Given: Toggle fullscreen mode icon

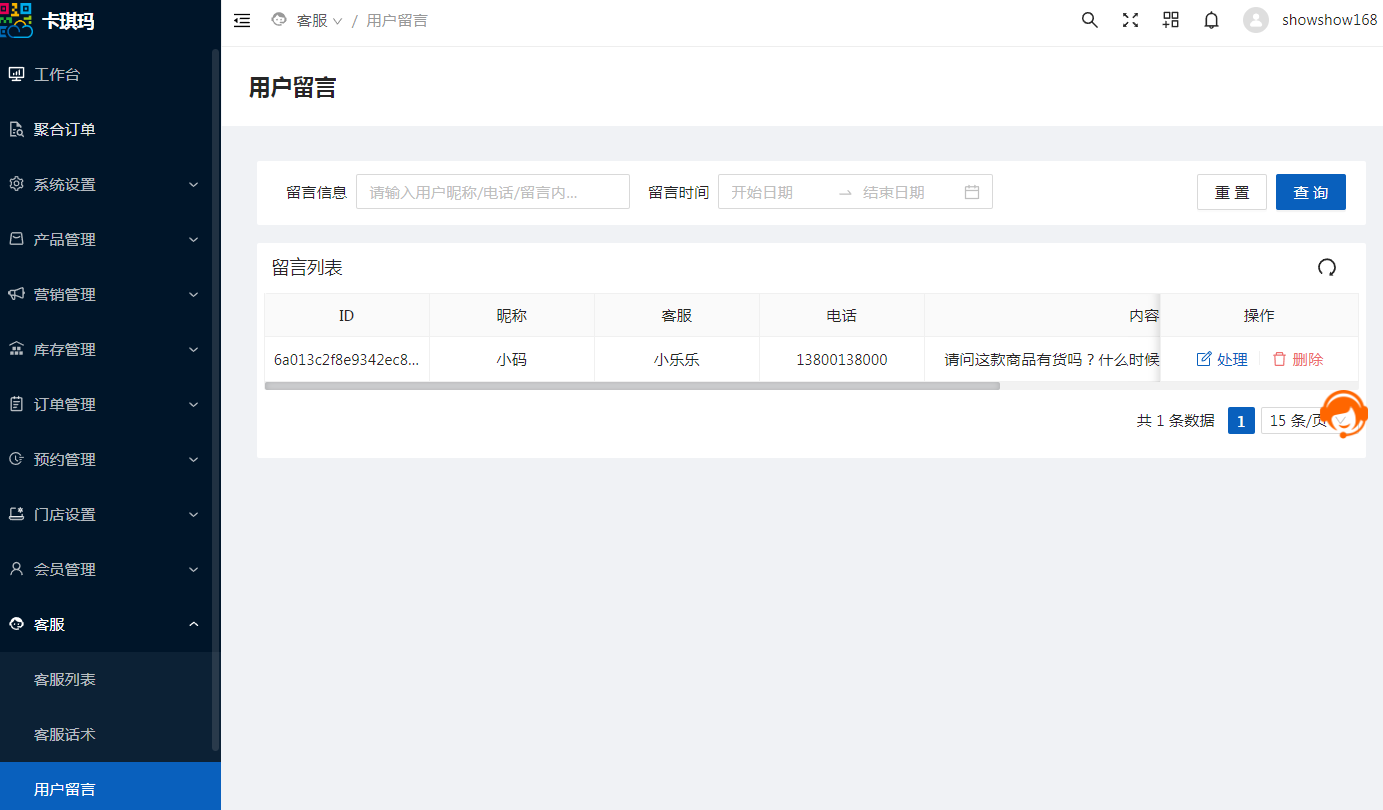Looking at the screenshot, I should 1130,20.
